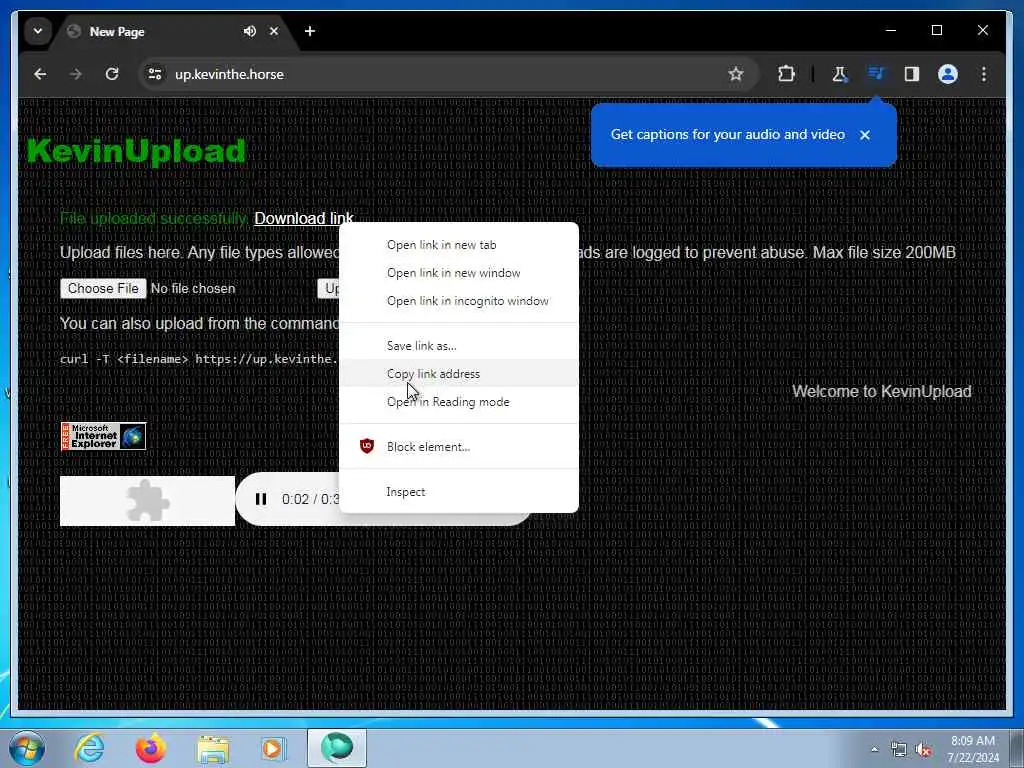Image resolution: width=1024 pixels, height=768 pixels.
Task: Select Copy link address
Action: pyautogui.click(x=458, y=374)
